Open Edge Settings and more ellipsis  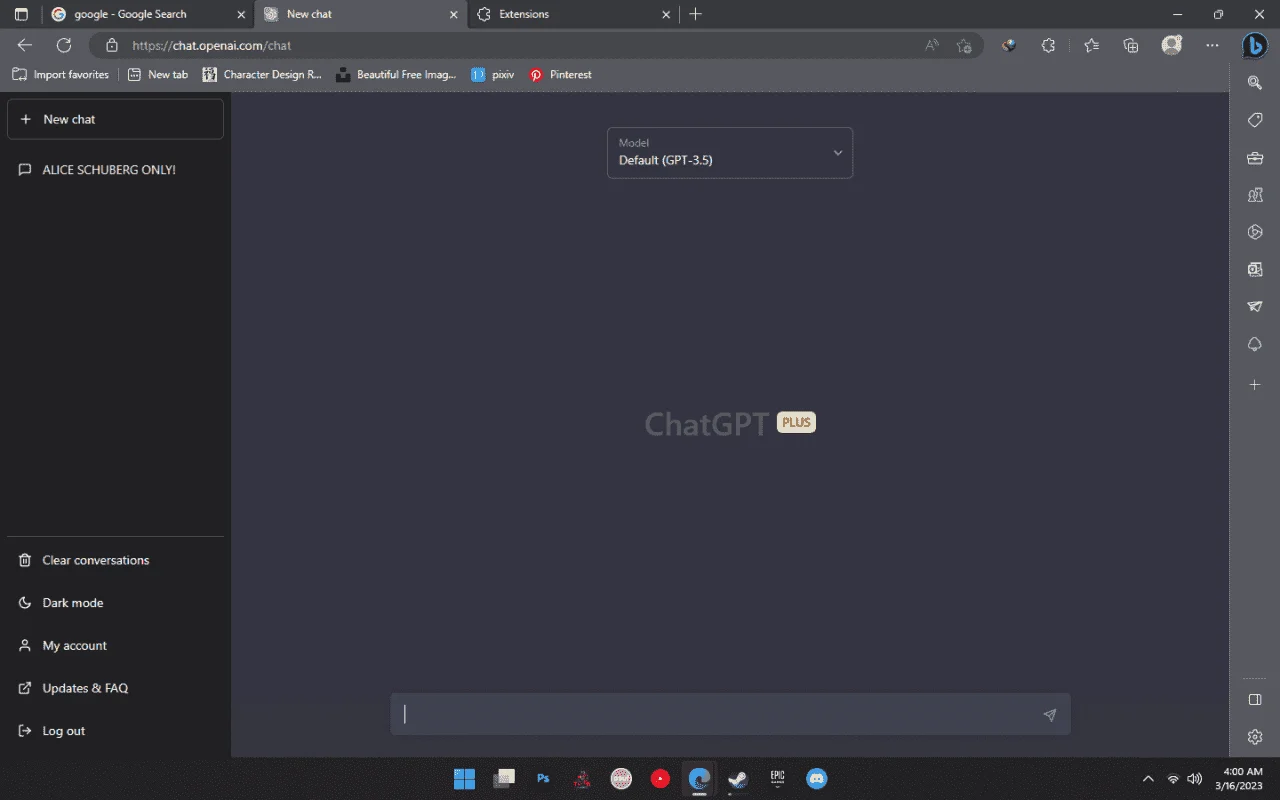click(x=1212, y=45)
